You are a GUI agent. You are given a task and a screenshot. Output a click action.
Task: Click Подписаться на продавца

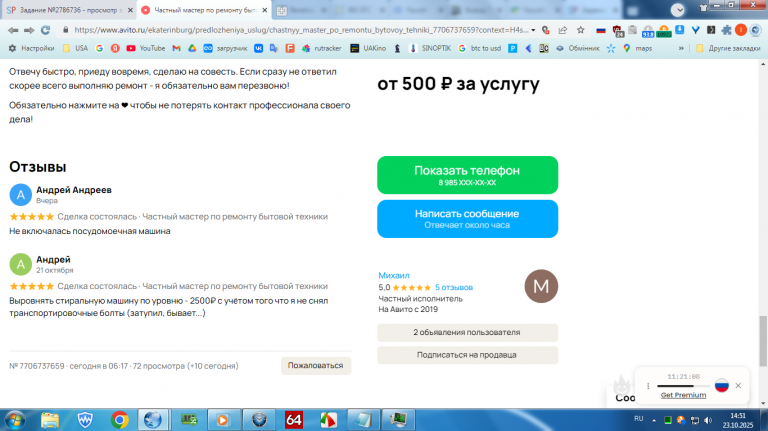click(467, 355)
